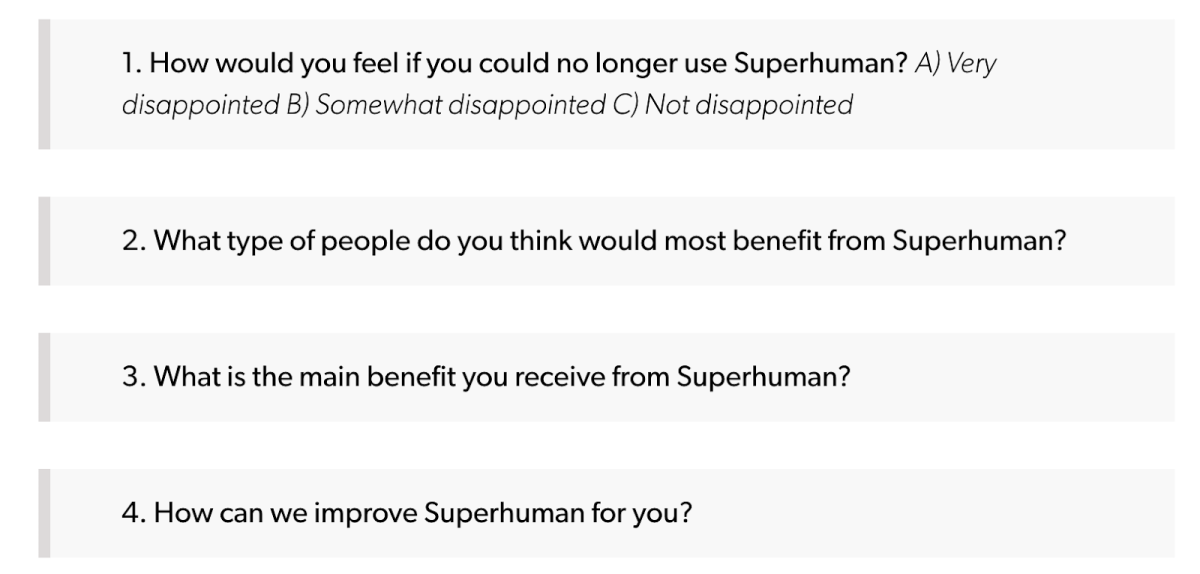1200x574 pixels.
Task: Click the gray quote bar beside question 1
Action: tap(44, 84)
